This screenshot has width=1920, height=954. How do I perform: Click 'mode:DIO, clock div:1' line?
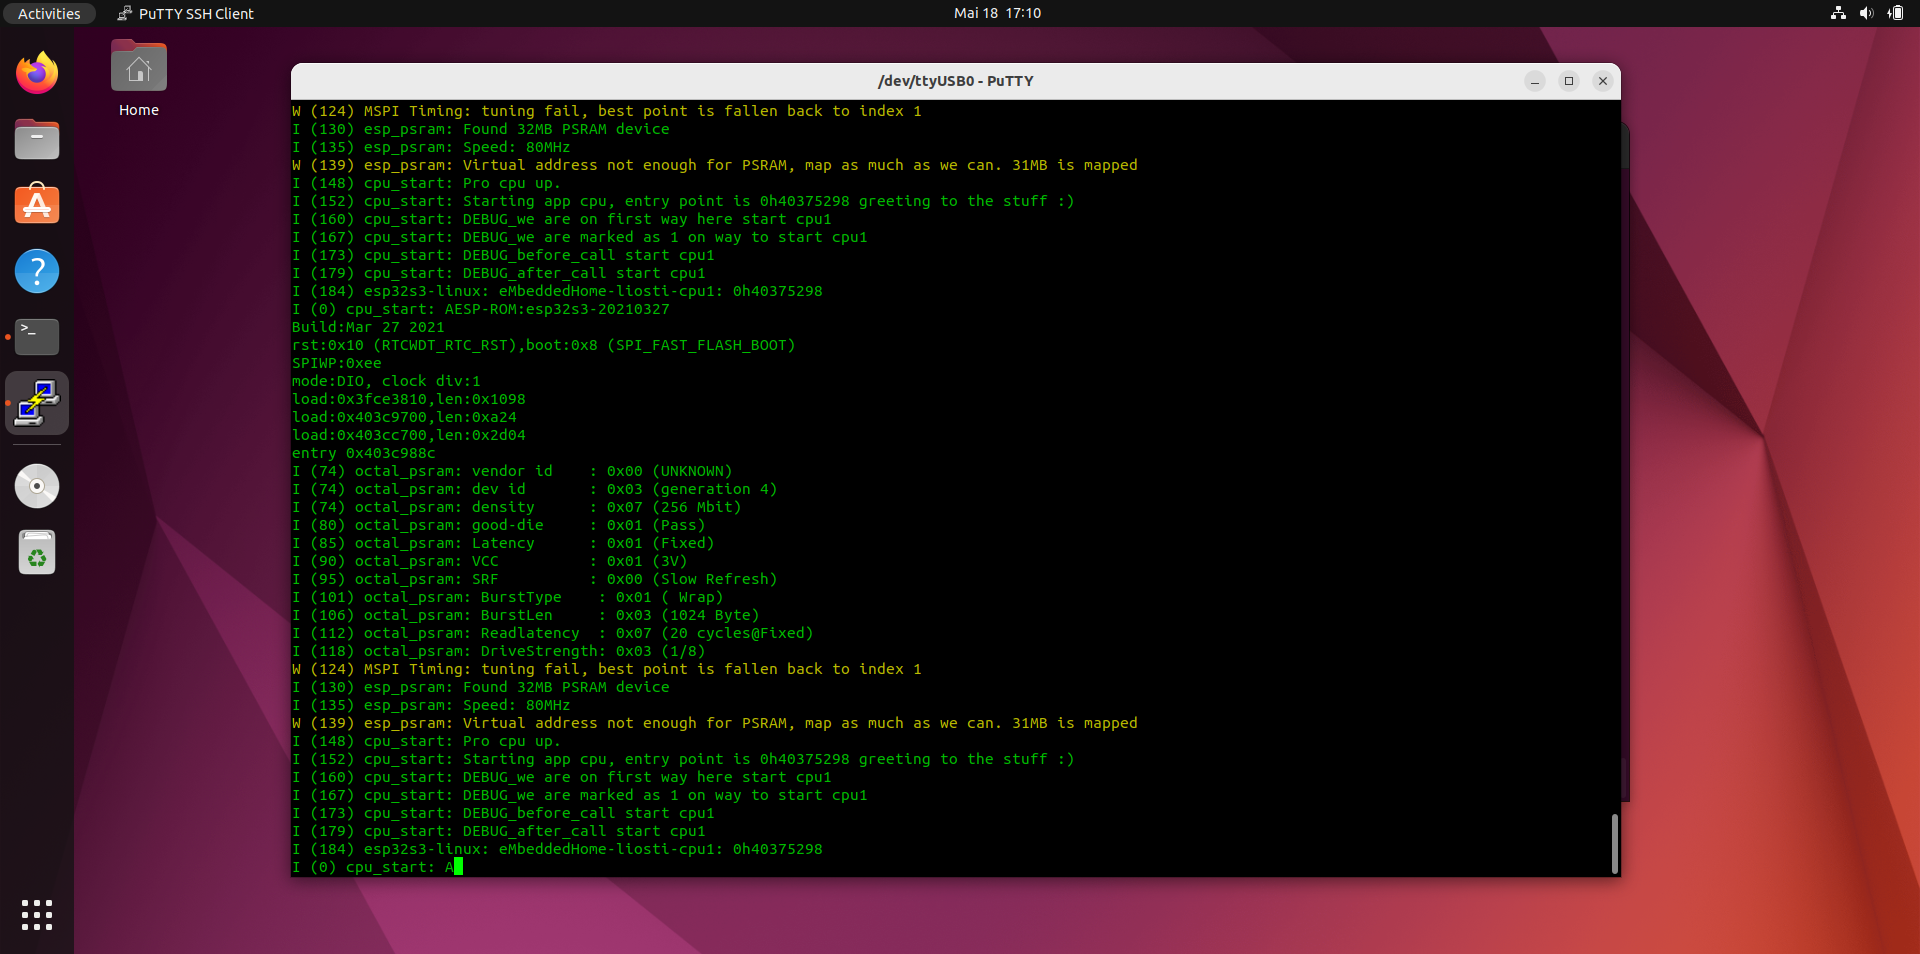point(386,381)
